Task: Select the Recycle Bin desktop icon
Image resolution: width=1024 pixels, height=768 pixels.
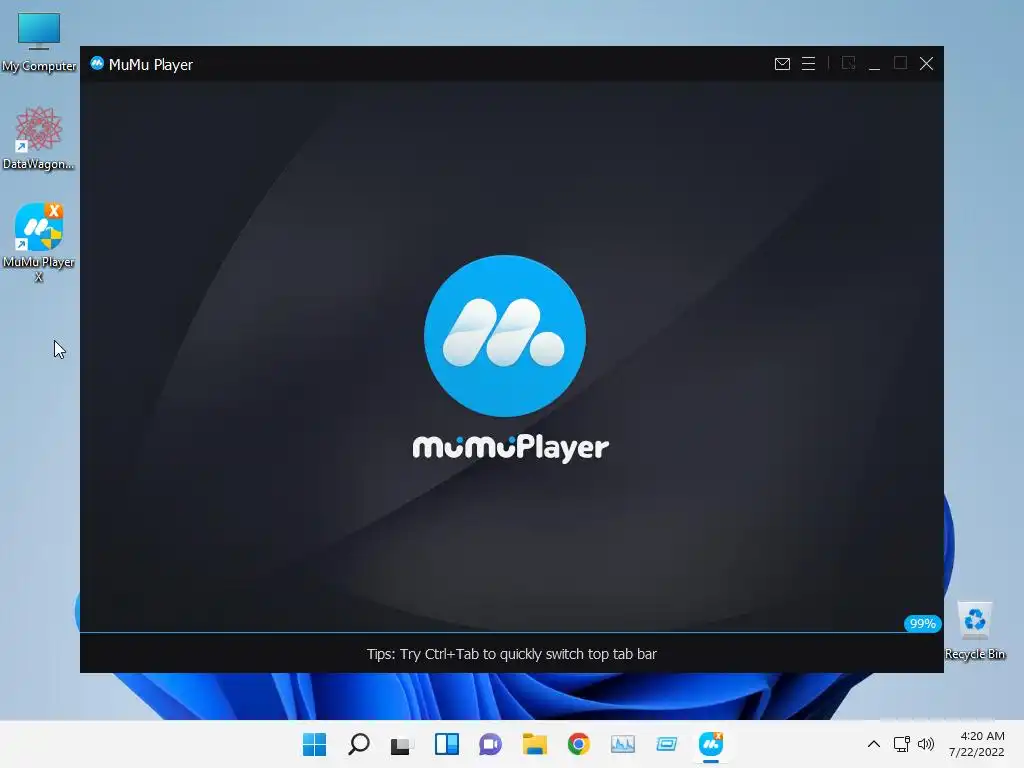Action: tap(974, 631)
